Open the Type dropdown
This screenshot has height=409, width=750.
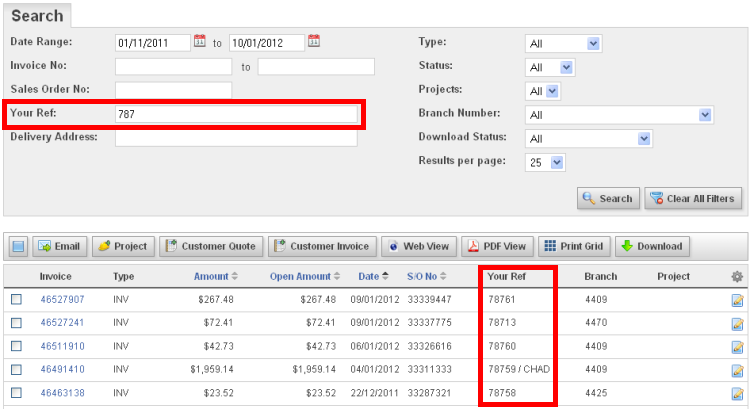pyautogui.click(x=563, y=44)
